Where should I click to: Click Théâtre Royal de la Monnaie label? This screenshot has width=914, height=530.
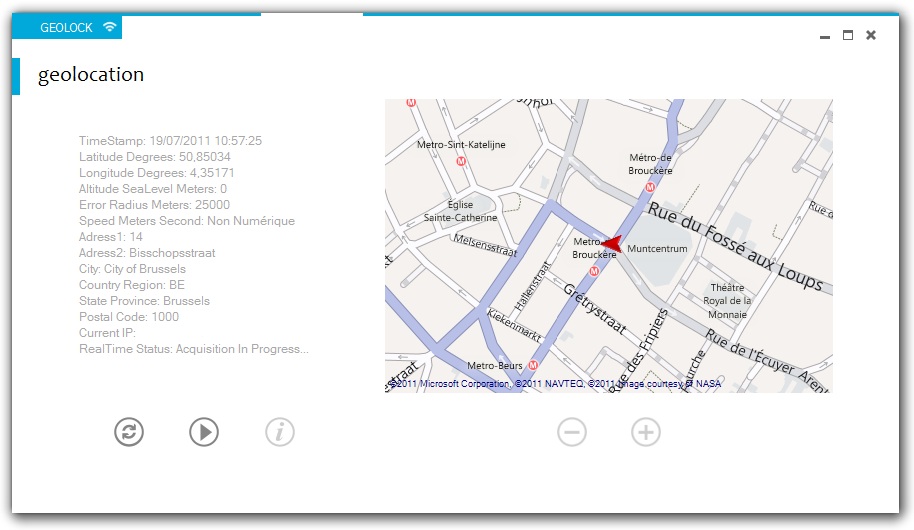click(727, 301)
